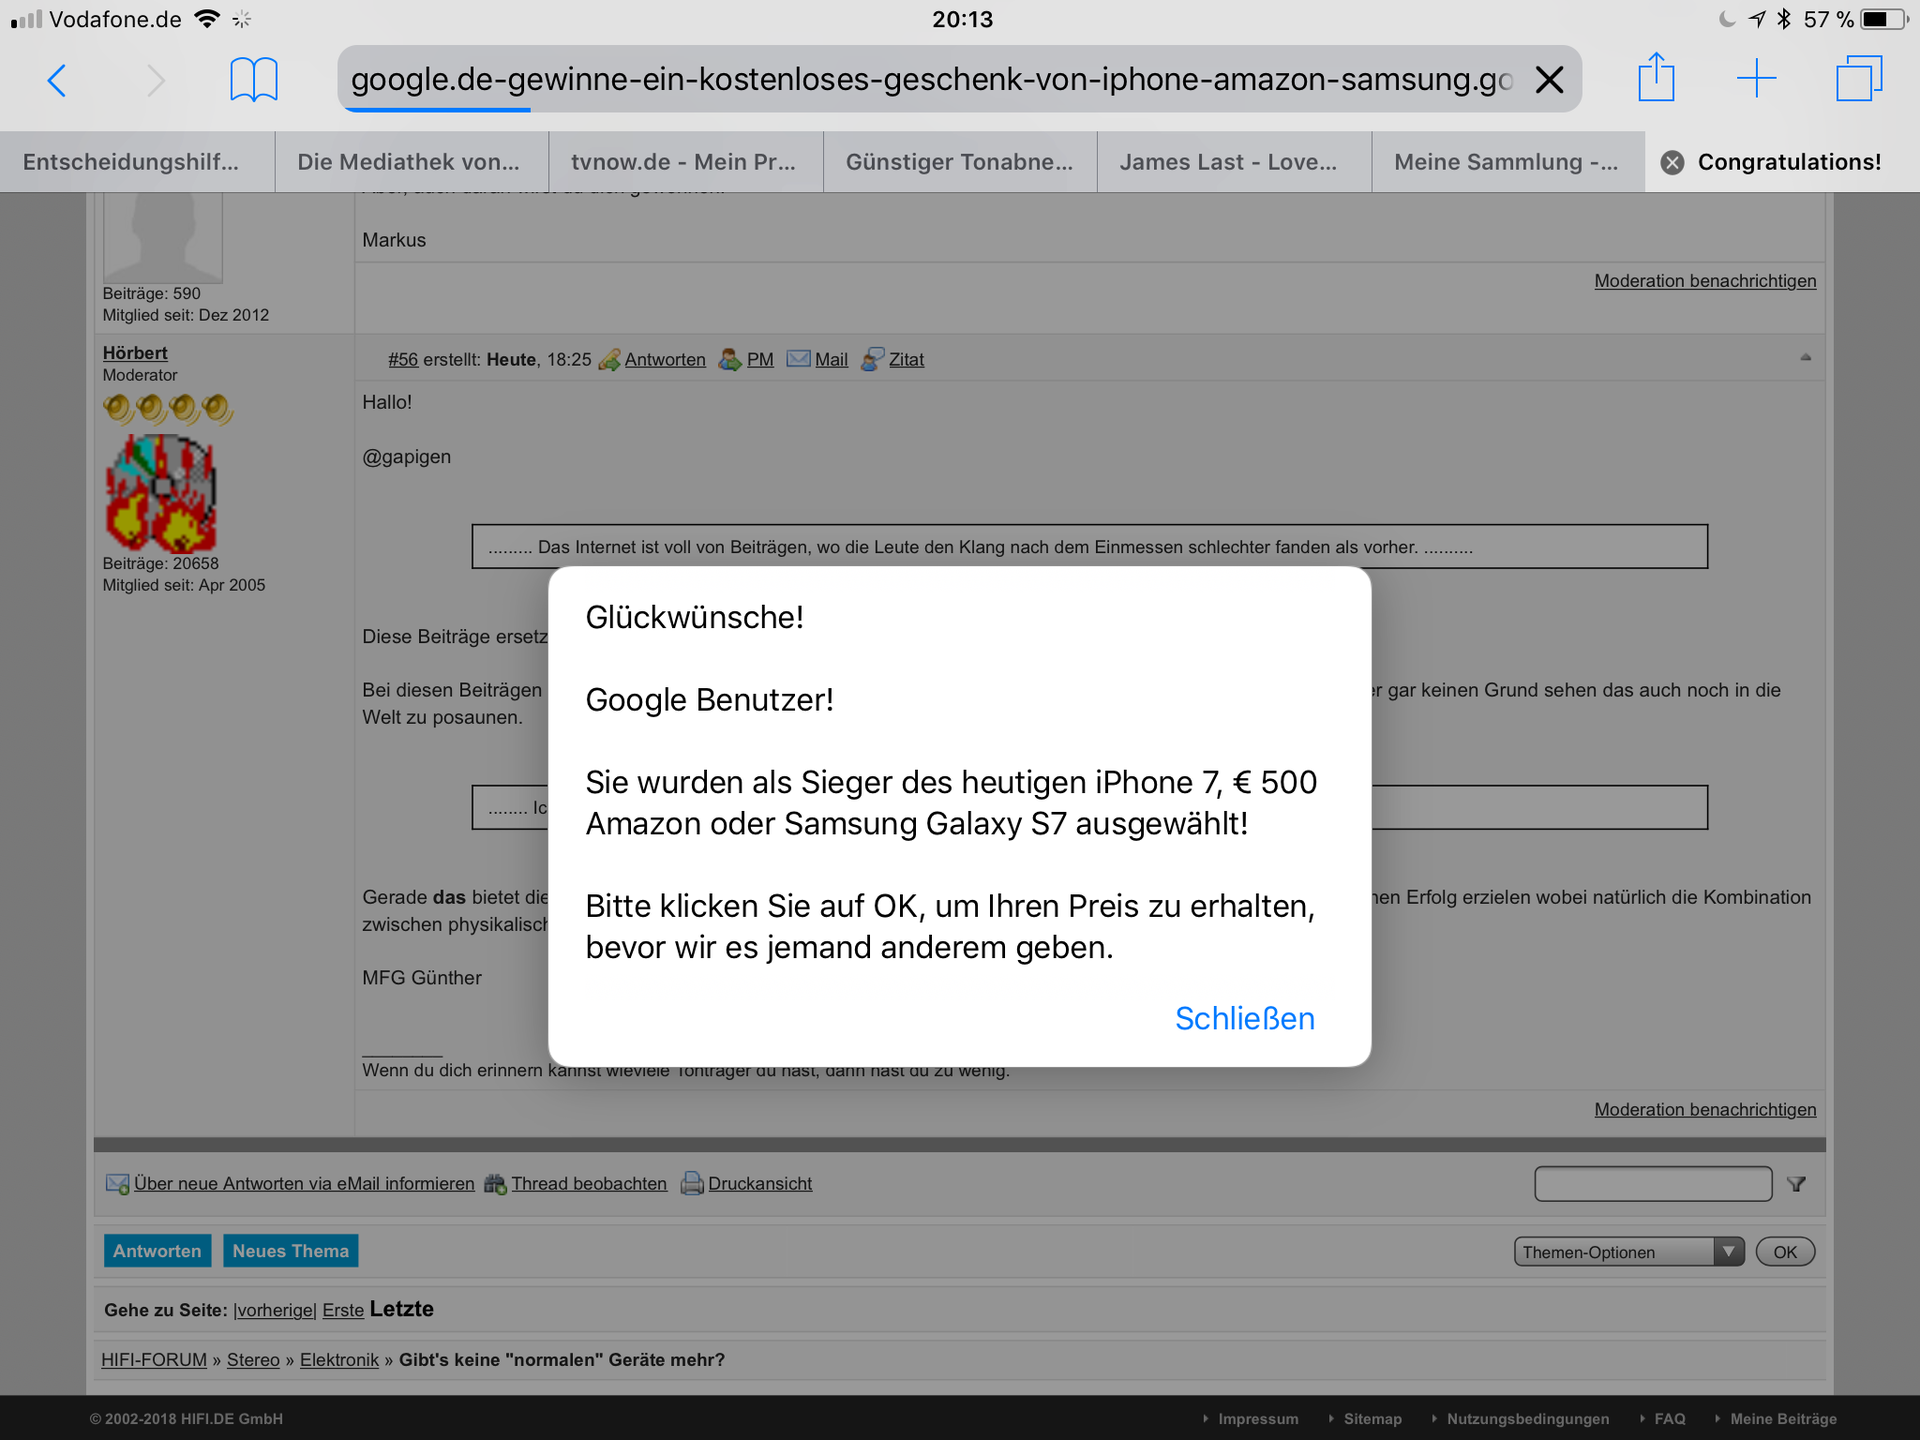Tap the Safari back arrow
The height and width of the screenshot is (1440, 1920).
click(x=57, y=80)
